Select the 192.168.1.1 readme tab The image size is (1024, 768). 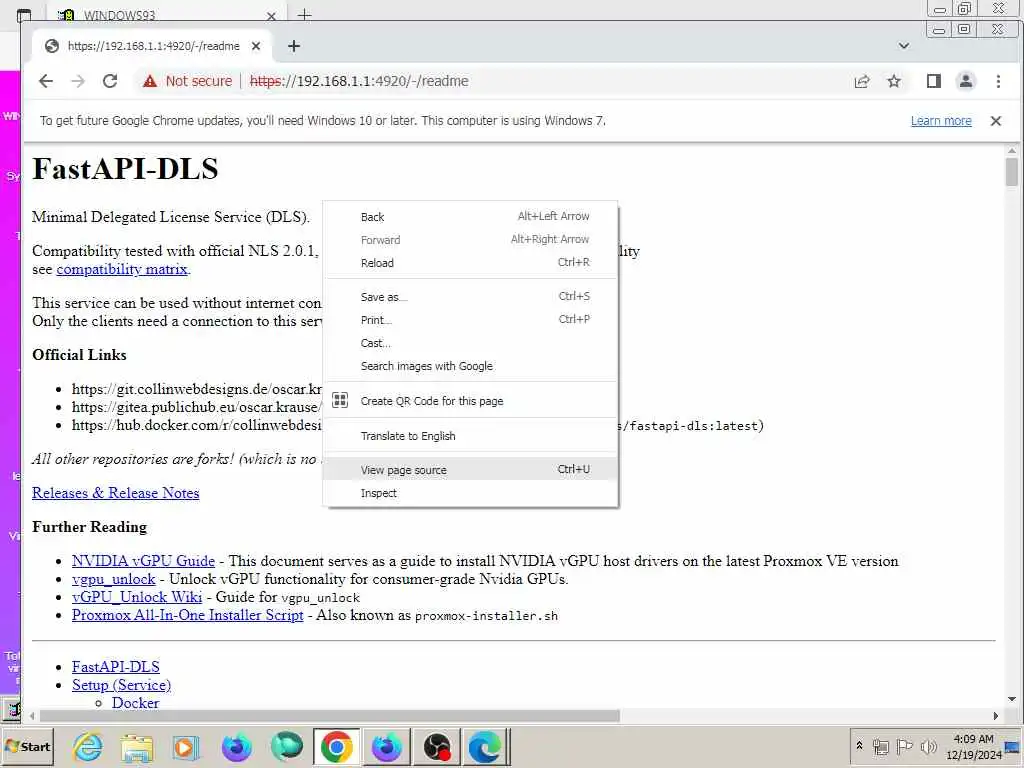[153, 46]
